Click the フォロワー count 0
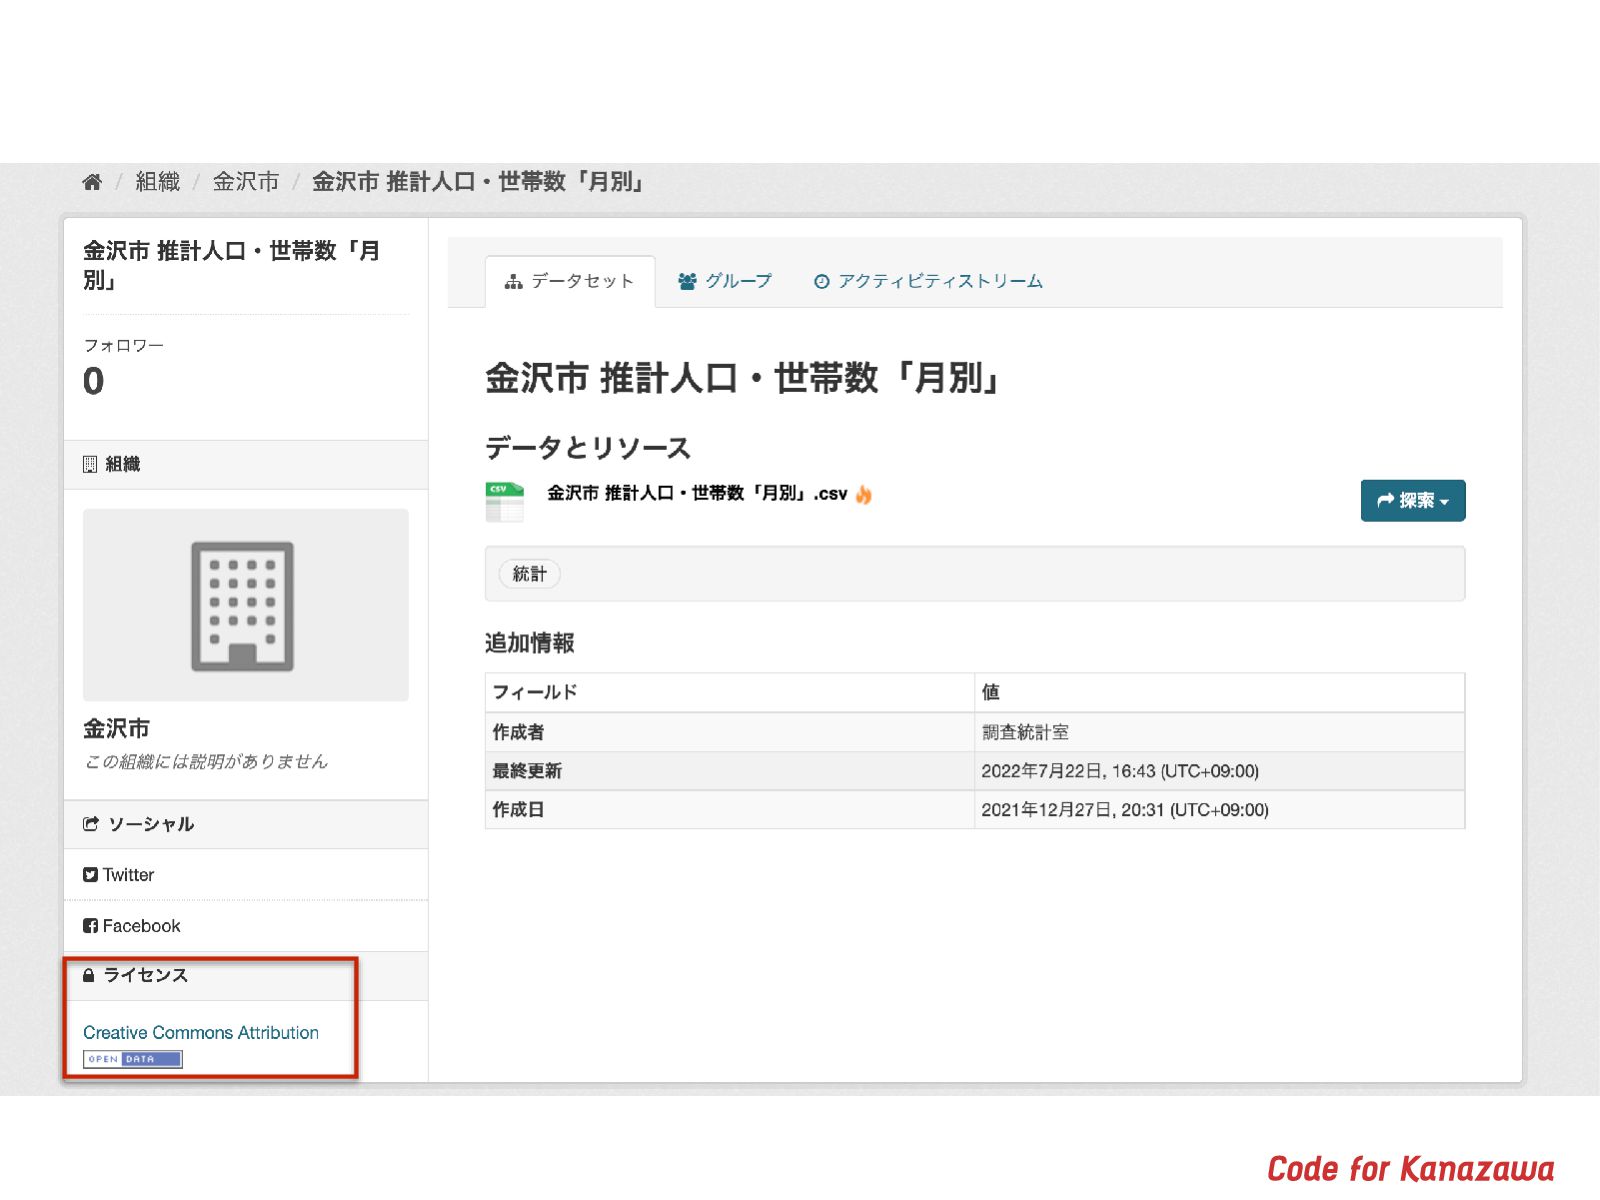 (x=94, y=381)
